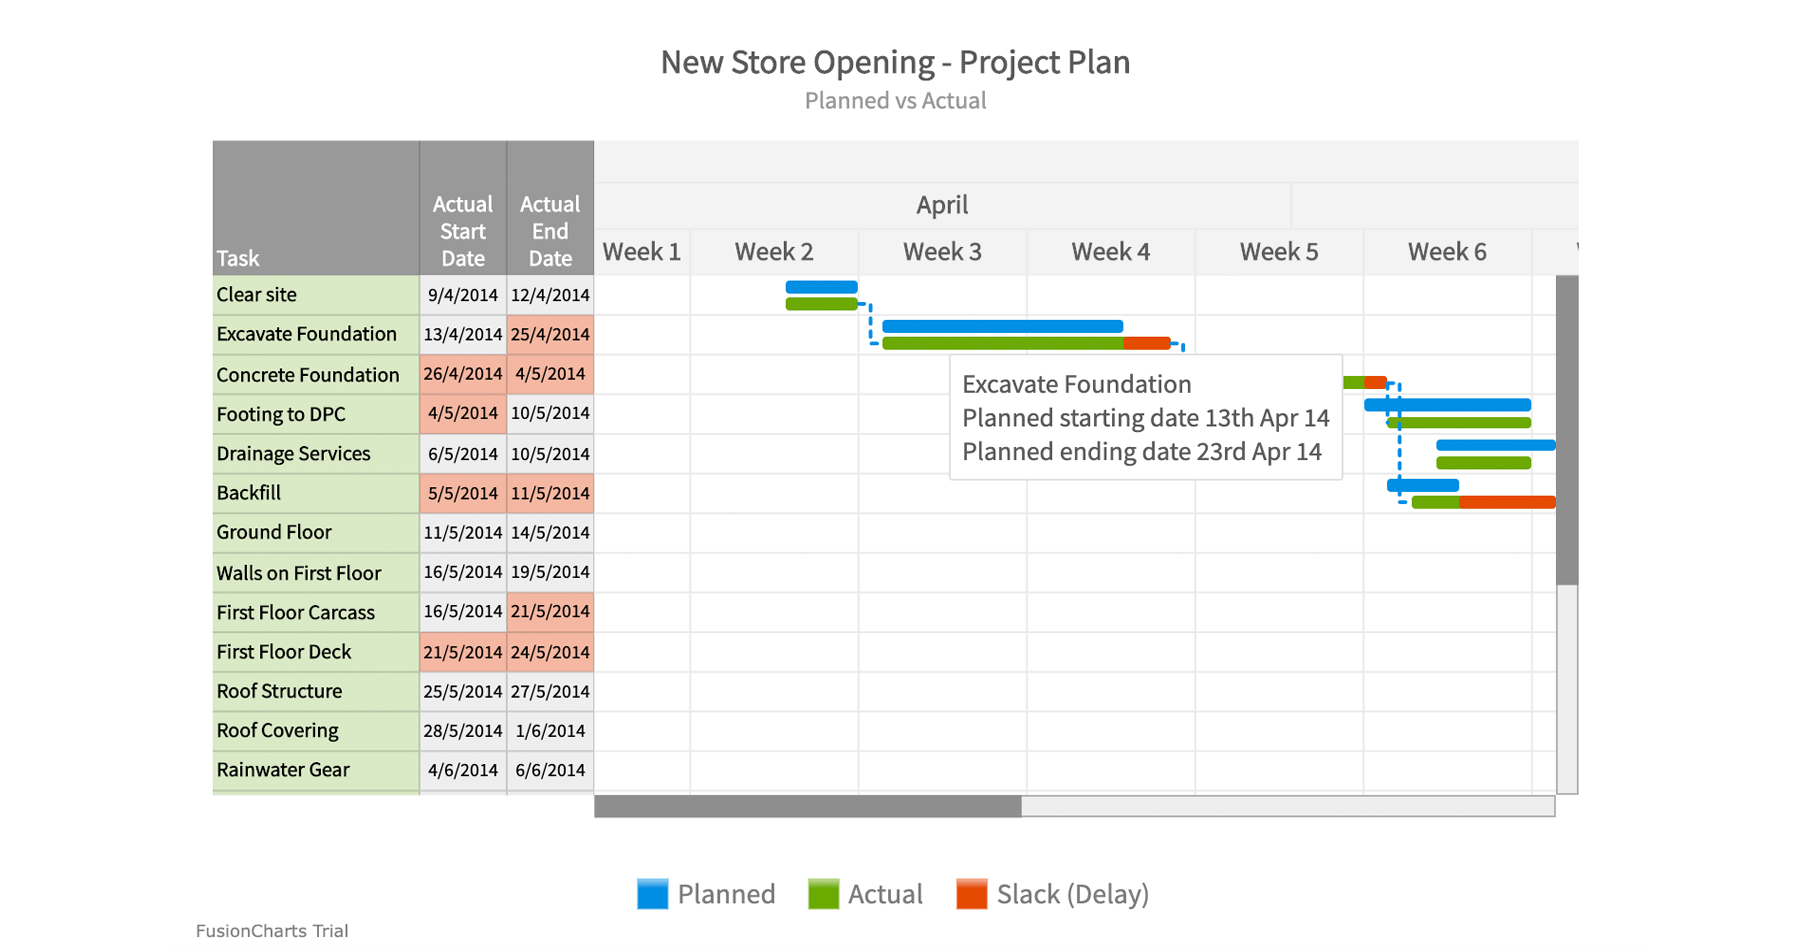Click the Drainage Services planned bar
This screenshot has height=952, width=1818.
tap(1495, 444)
